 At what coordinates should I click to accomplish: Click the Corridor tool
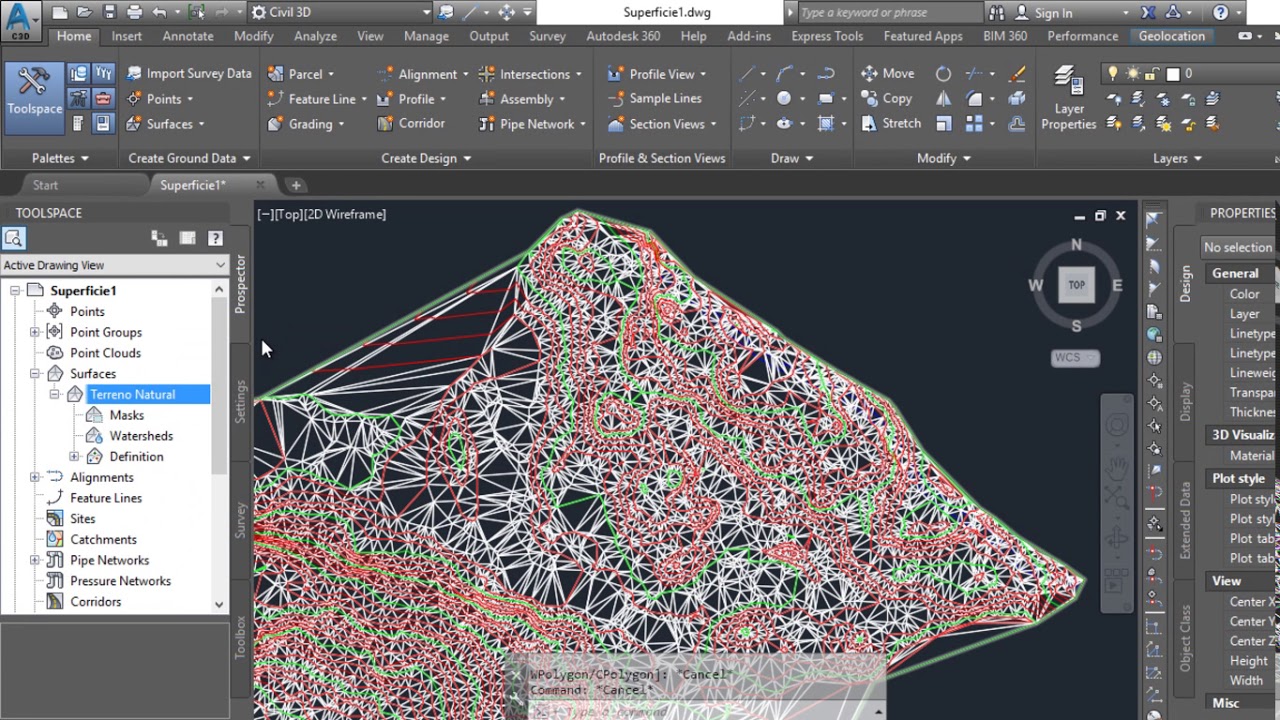411,124
